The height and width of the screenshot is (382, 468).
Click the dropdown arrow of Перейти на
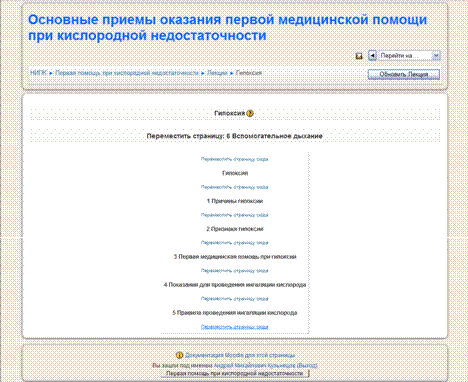pyautogui.click(x=436, y=56)
